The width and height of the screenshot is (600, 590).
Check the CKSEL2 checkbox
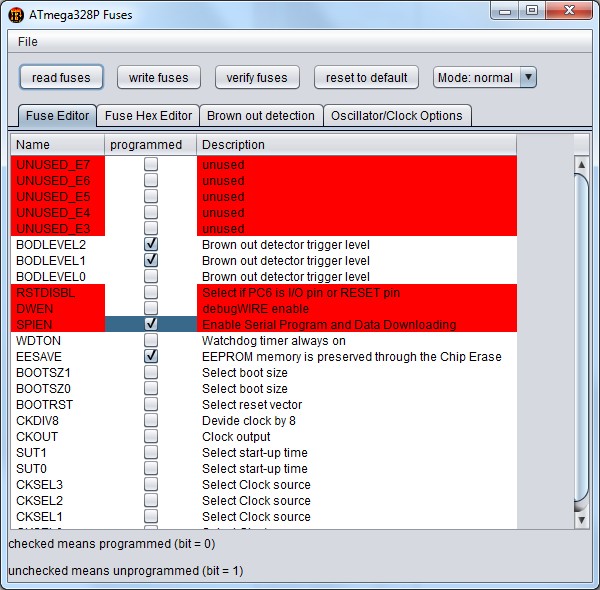pyautogui.click(x=151, y=500)
